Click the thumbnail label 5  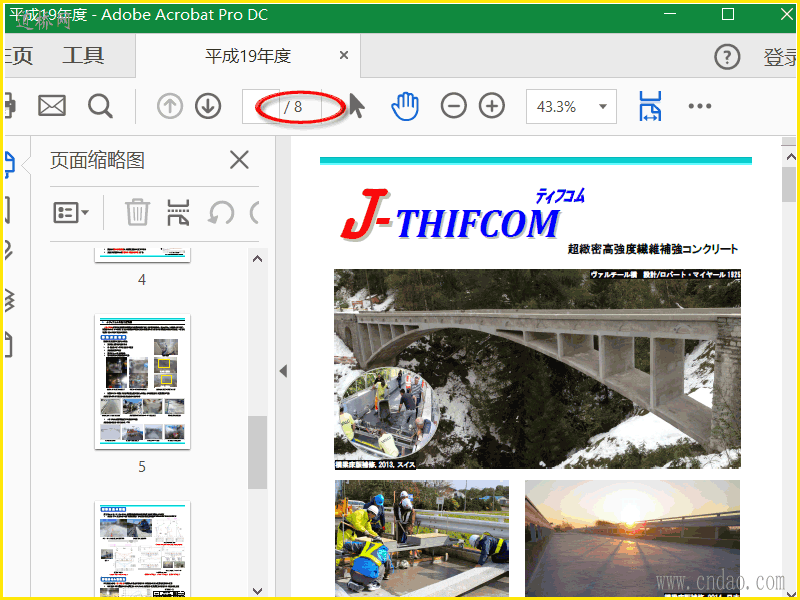pos(142,466)
